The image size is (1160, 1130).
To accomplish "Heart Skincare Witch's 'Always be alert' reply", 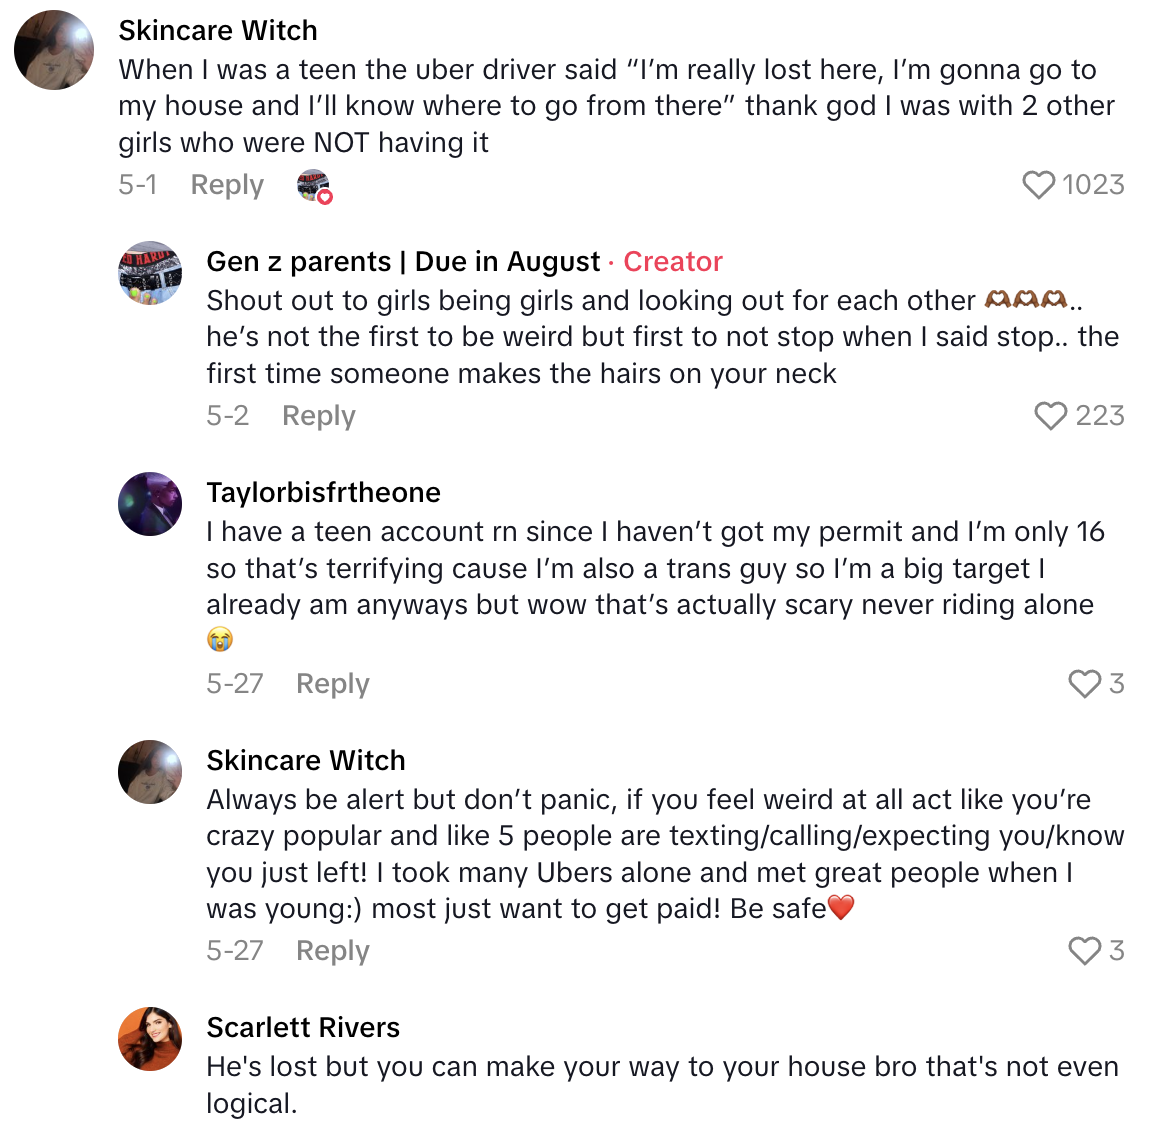I will (x=1085, y=951).
